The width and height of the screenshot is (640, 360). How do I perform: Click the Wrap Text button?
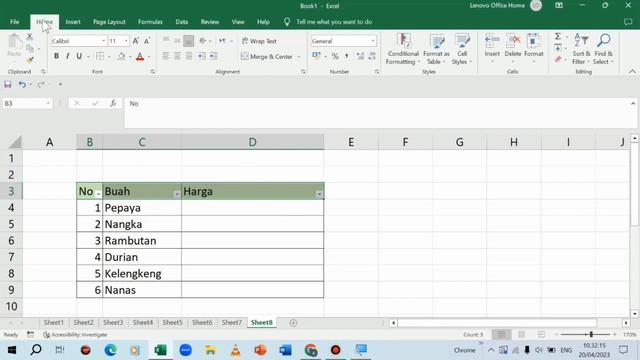(x=259, y=41)
